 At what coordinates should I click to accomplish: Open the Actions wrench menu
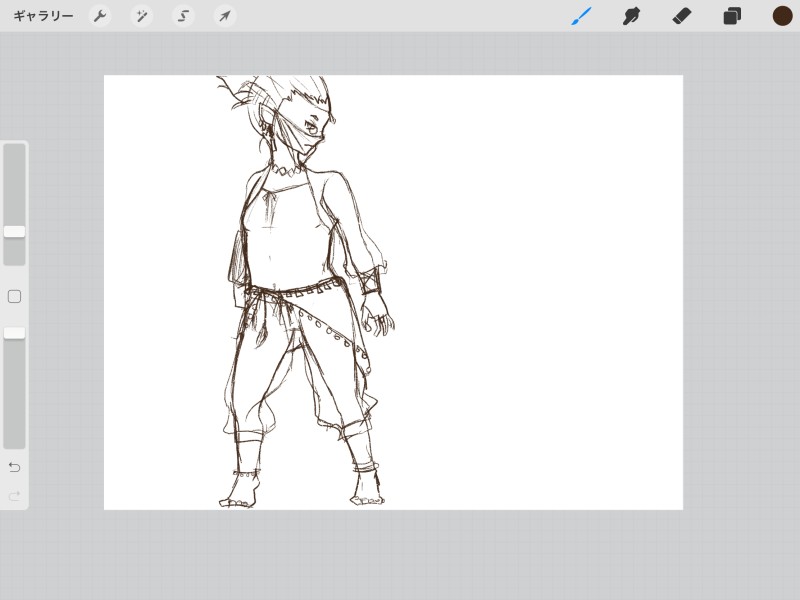[100, 16]
